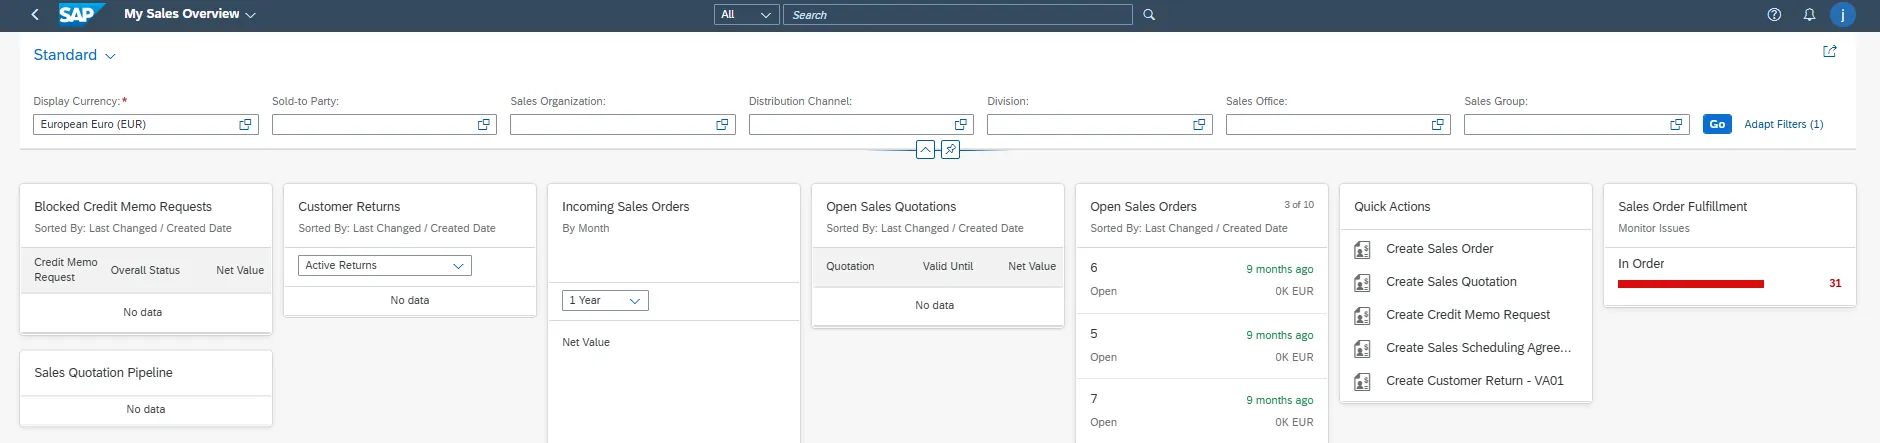The image size is (1880, 443).
Task: Open the user profile avatar
Action: click(1843, 14)
